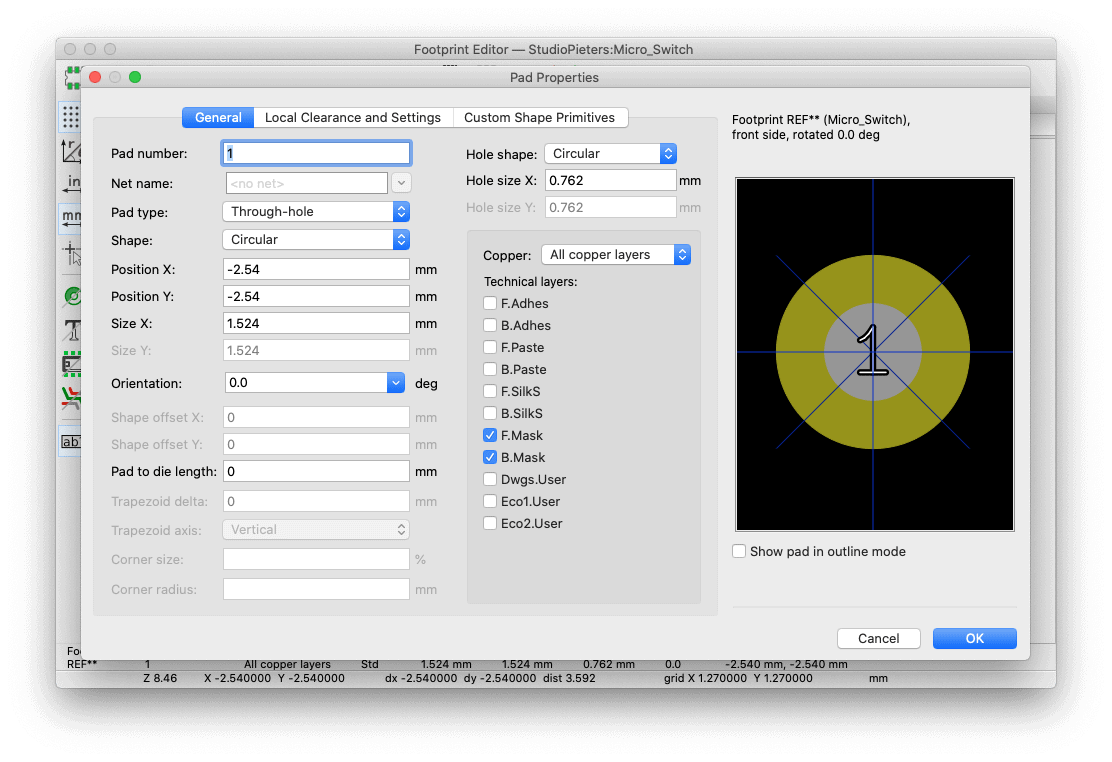Confirm pad properties with OK
1112x762 pixels.
(974, 639)
